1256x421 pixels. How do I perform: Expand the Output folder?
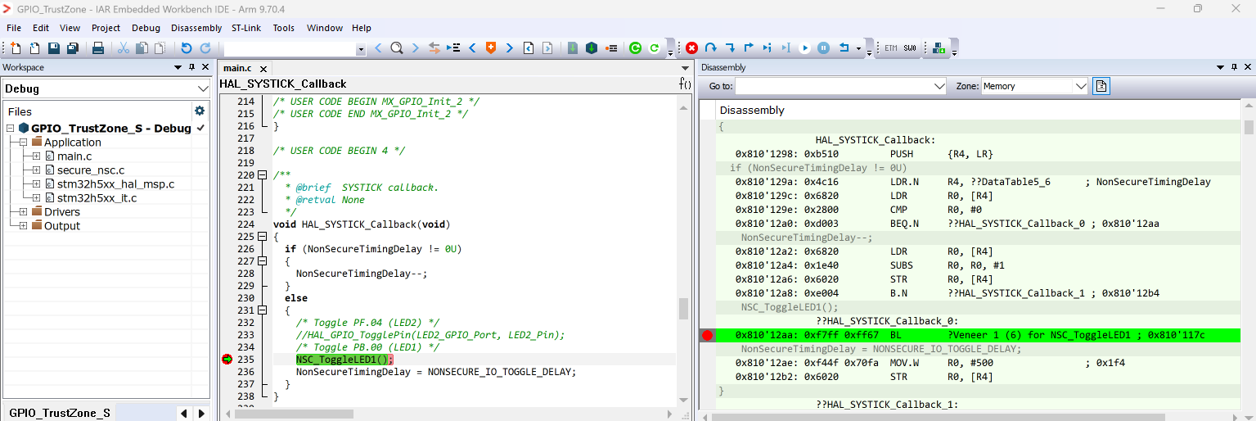click(x=22, y=226)
